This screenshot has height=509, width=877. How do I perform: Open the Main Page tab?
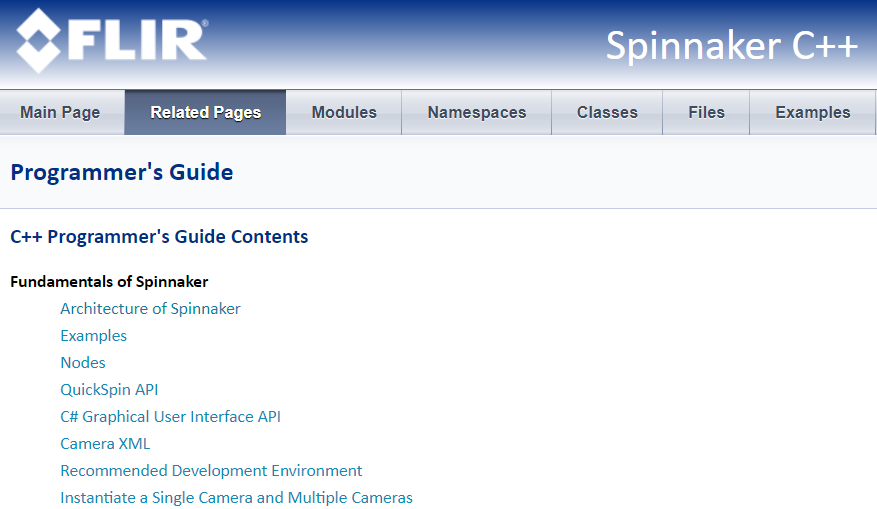click(60, 112)
